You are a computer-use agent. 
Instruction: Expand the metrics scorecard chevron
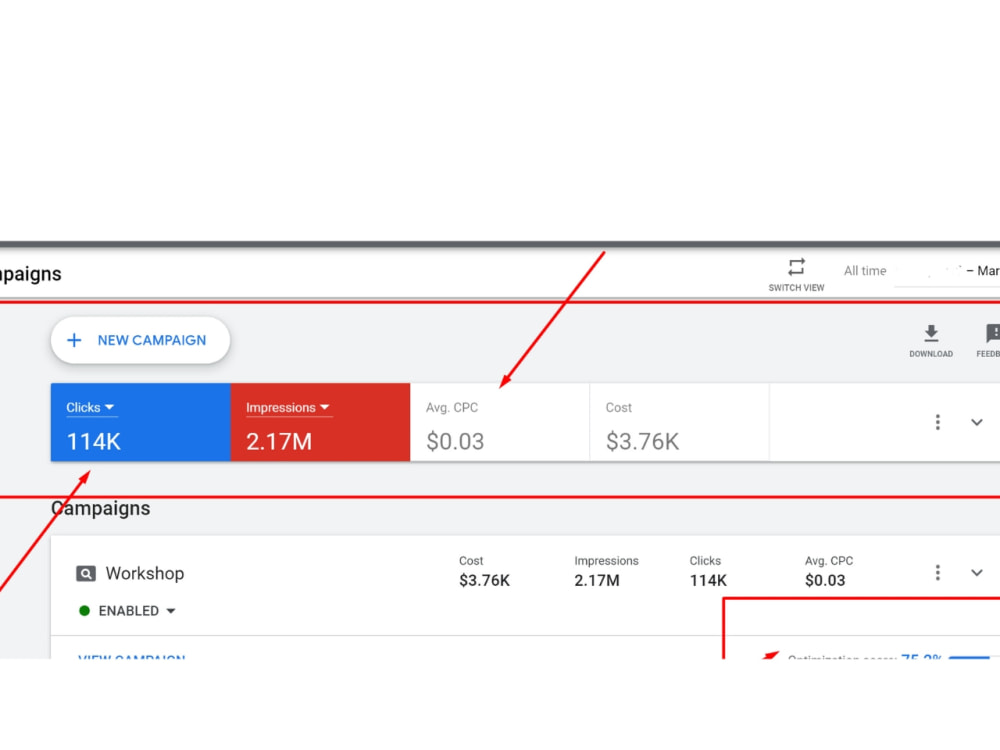coord(976,422)
